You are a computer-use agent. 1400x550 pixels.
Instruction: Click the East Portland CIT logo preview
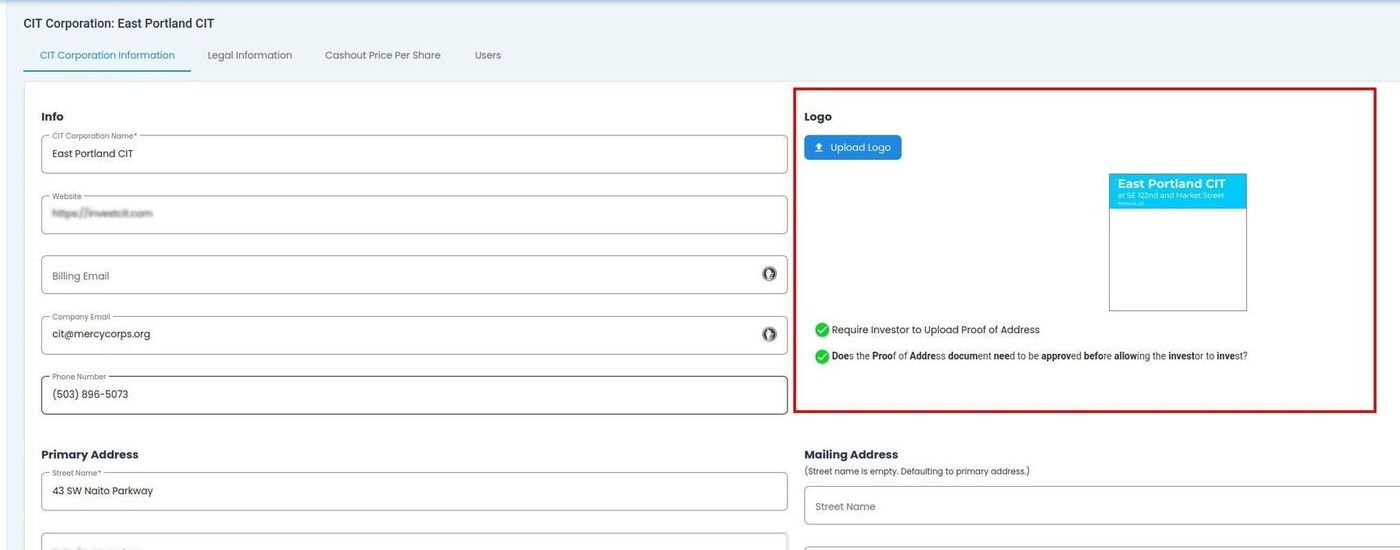[x=1177, y=242]
